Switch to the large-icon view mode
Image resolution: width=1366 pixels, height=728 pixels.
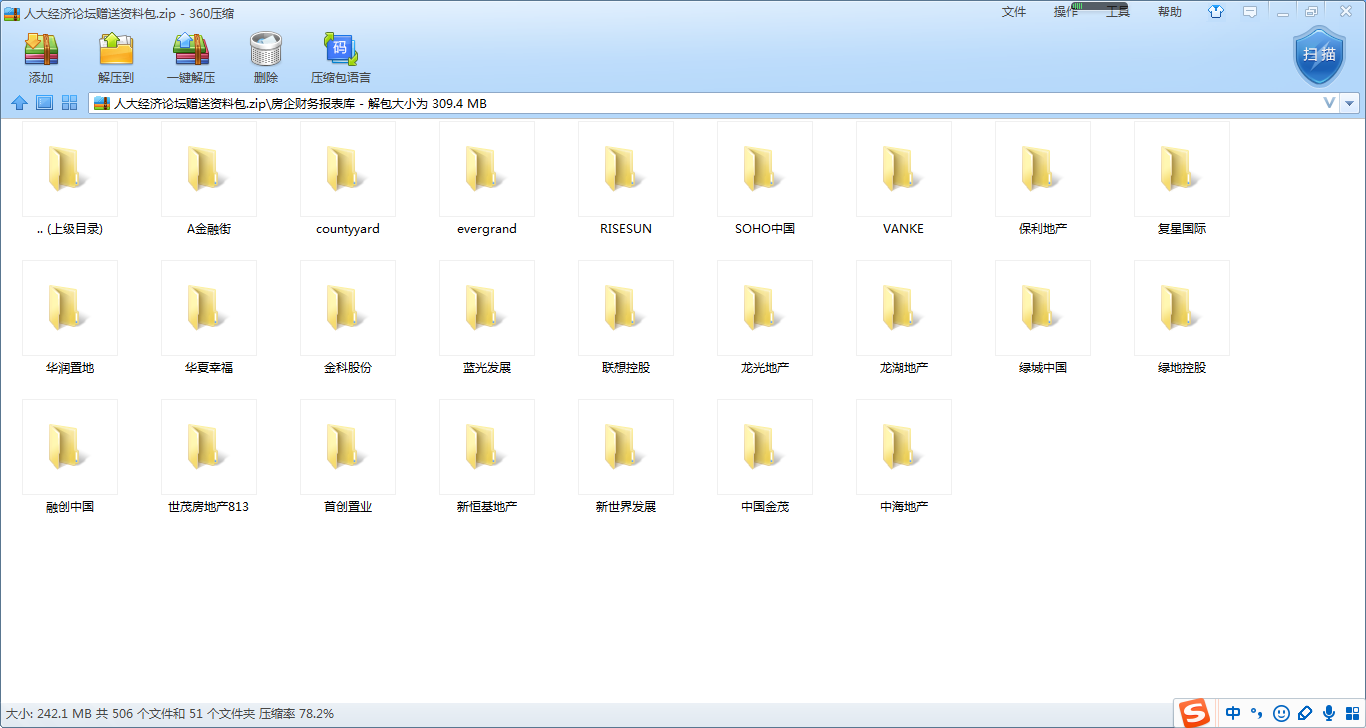[44, 103]
